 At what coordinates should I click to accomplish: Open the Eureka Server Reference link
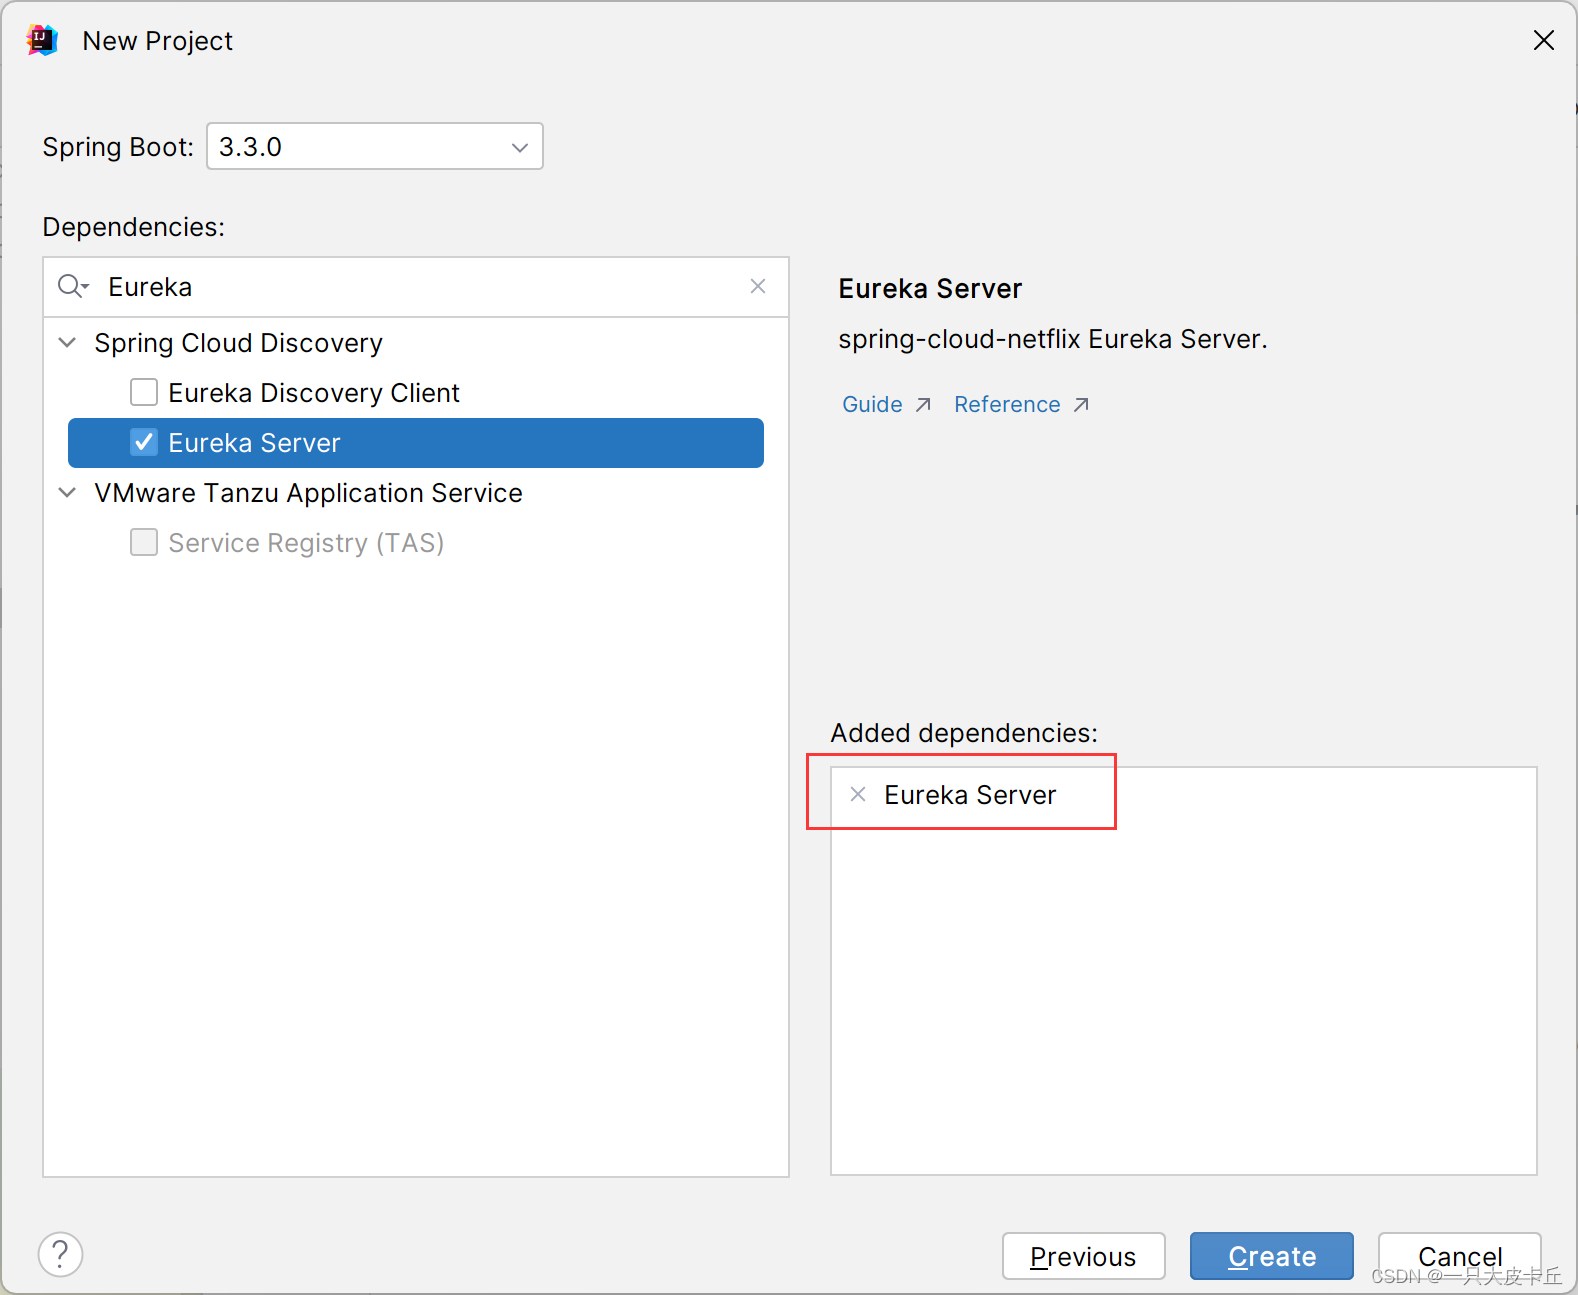point(1007,404)
